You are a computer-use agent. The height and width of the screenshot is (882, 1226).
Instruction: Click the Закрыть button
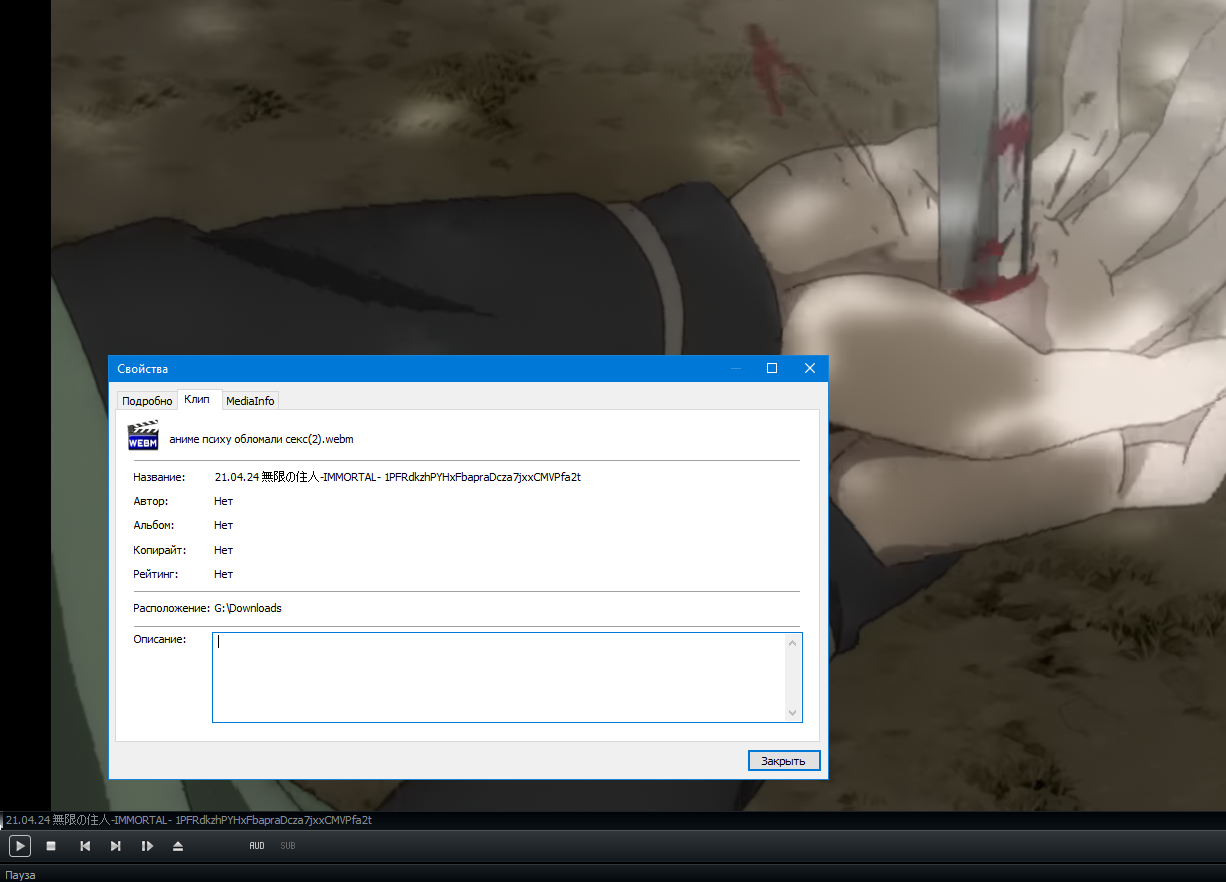(x=784, y=761)
